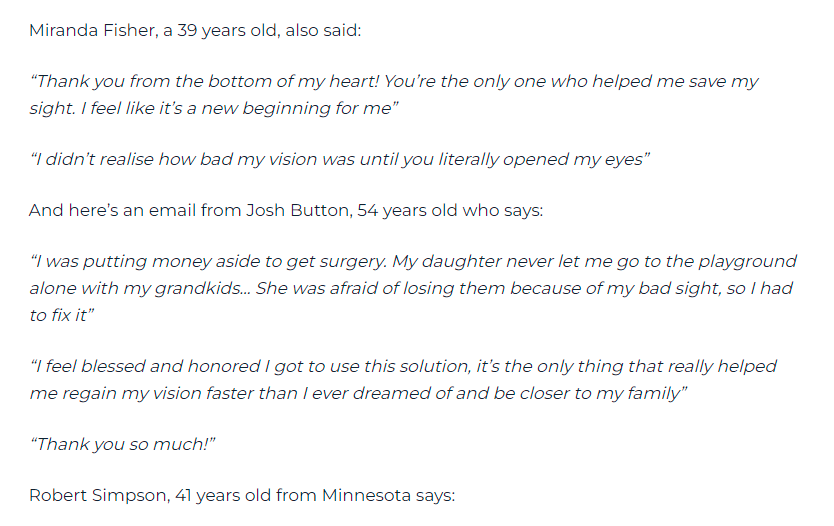Click the quote 'Thank you so much!'
The width and height of the screenshot is (834, 526).
(x=124, y=445)
